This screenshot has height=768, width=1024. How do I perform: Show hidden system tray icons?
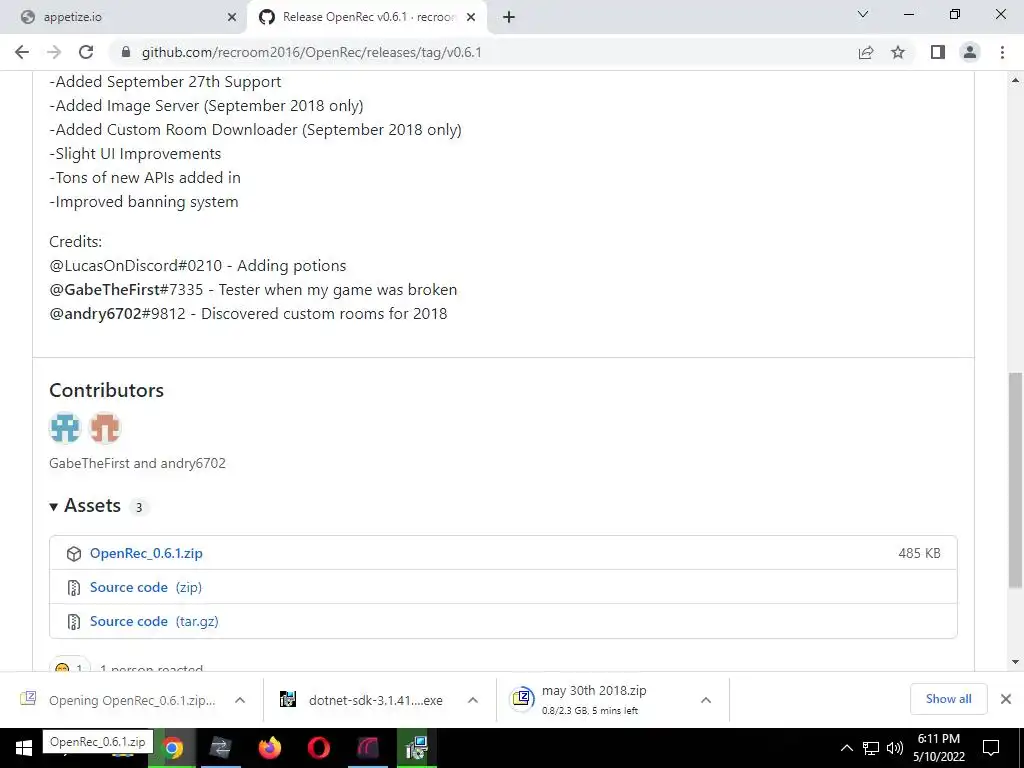click(x=846, y=748)
